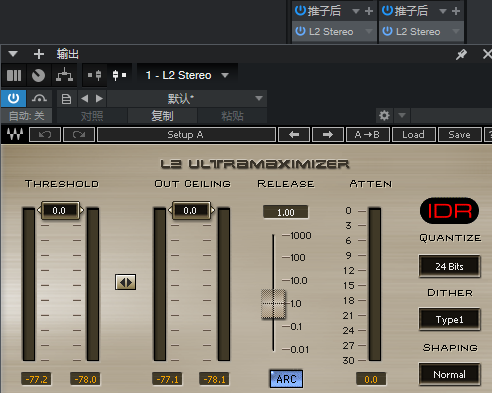Viewport: 492px width, 393px height.
Task: Click Waves previous preset left arrow
Action: pyautogui.click(x=294, y=135)
